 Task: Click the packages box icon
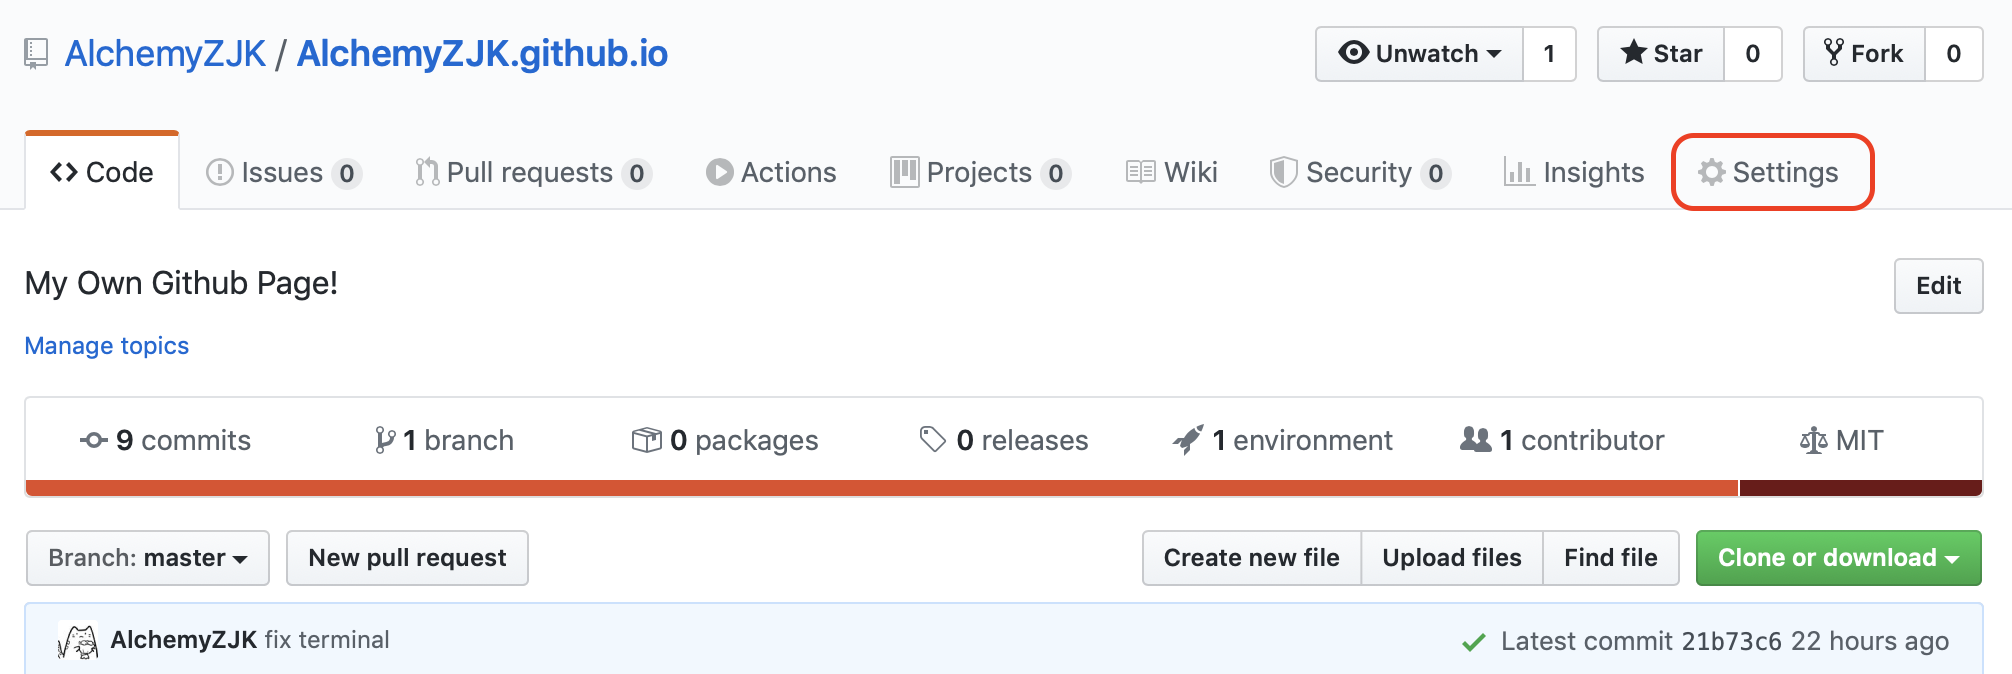pyautogui.click(x=647, y=440)
